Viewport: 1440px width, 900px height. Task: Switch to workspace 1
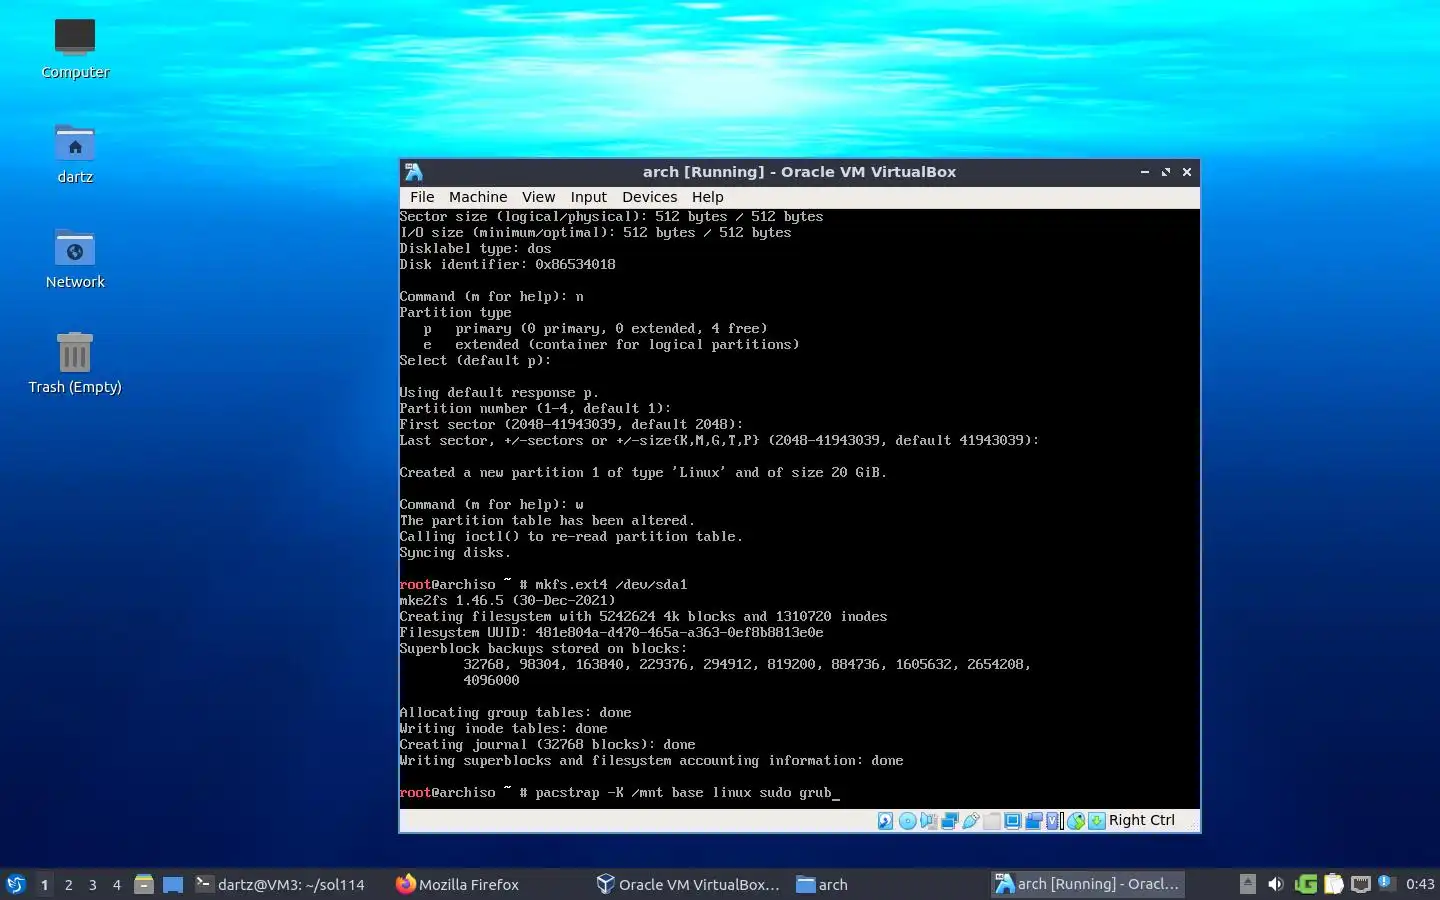pos(44,884)
